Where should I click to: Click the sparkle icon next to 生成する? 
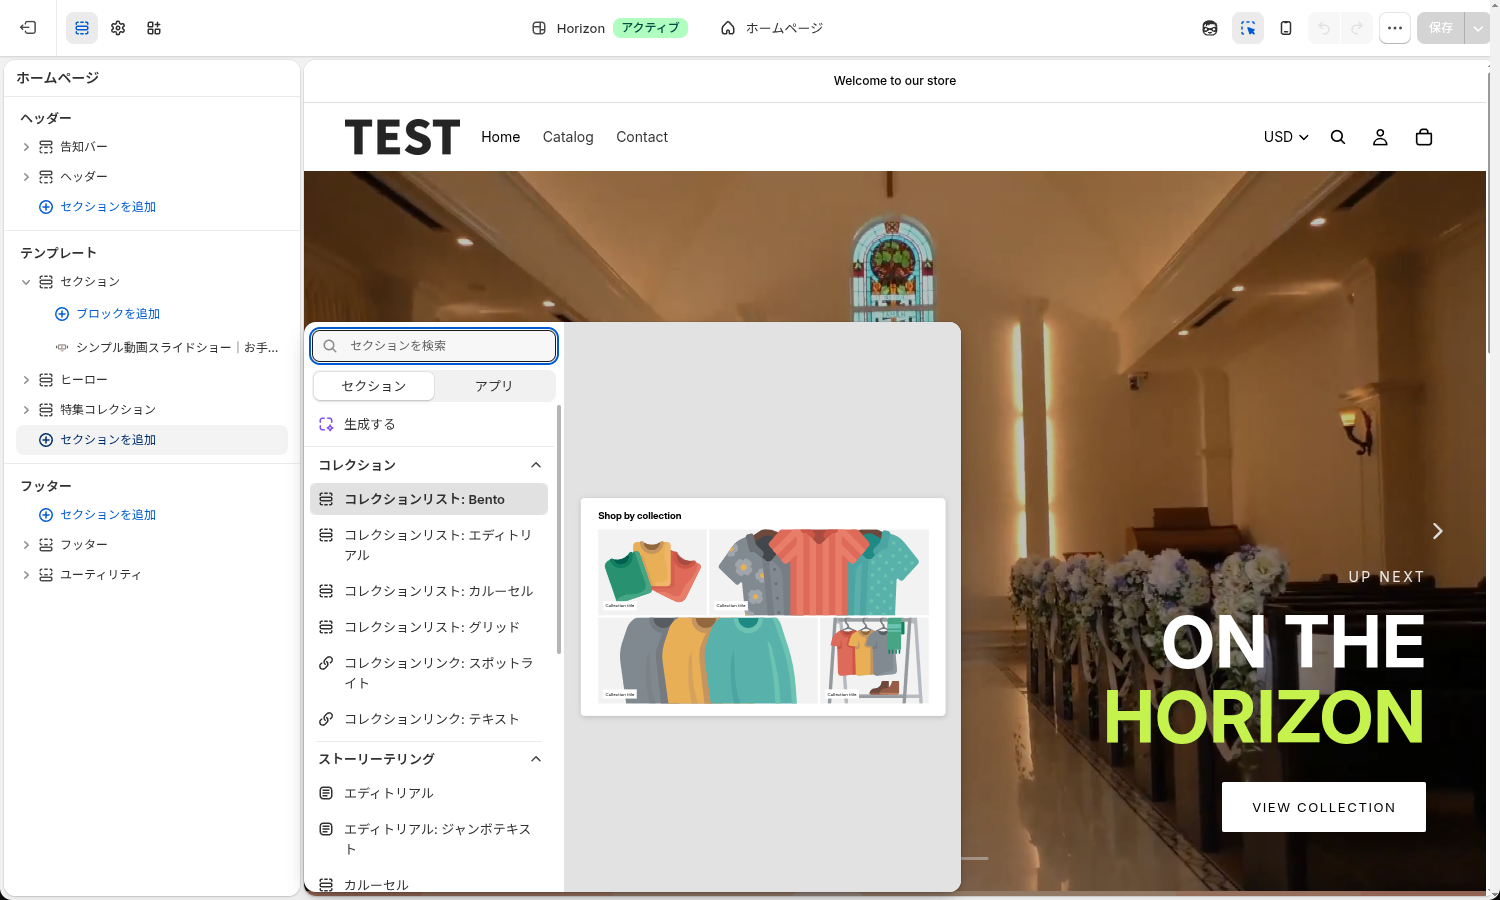[x=326, y=424]
